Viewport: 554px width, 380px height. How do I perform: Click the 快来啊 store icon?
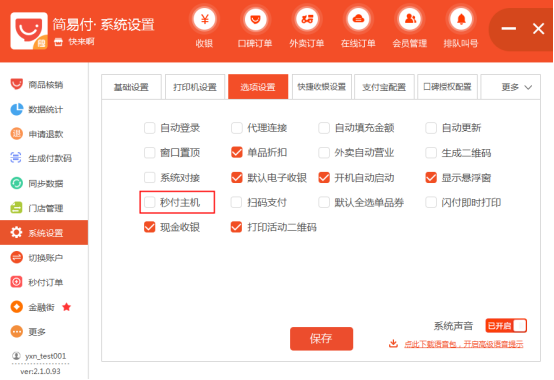pyautogui.click(x=58, y=42)
